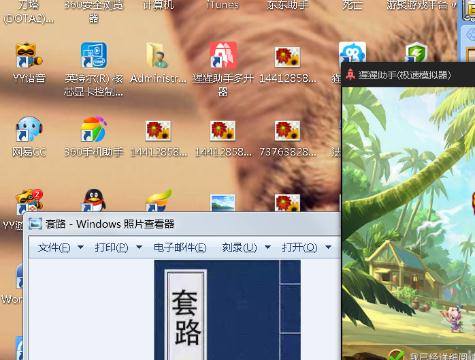Viewport: 475px width, 360px height.
Task: Toggle the green 我已经详细阅 checkbox in emulator
Action: pyautogui.click(x=397, y=355)
